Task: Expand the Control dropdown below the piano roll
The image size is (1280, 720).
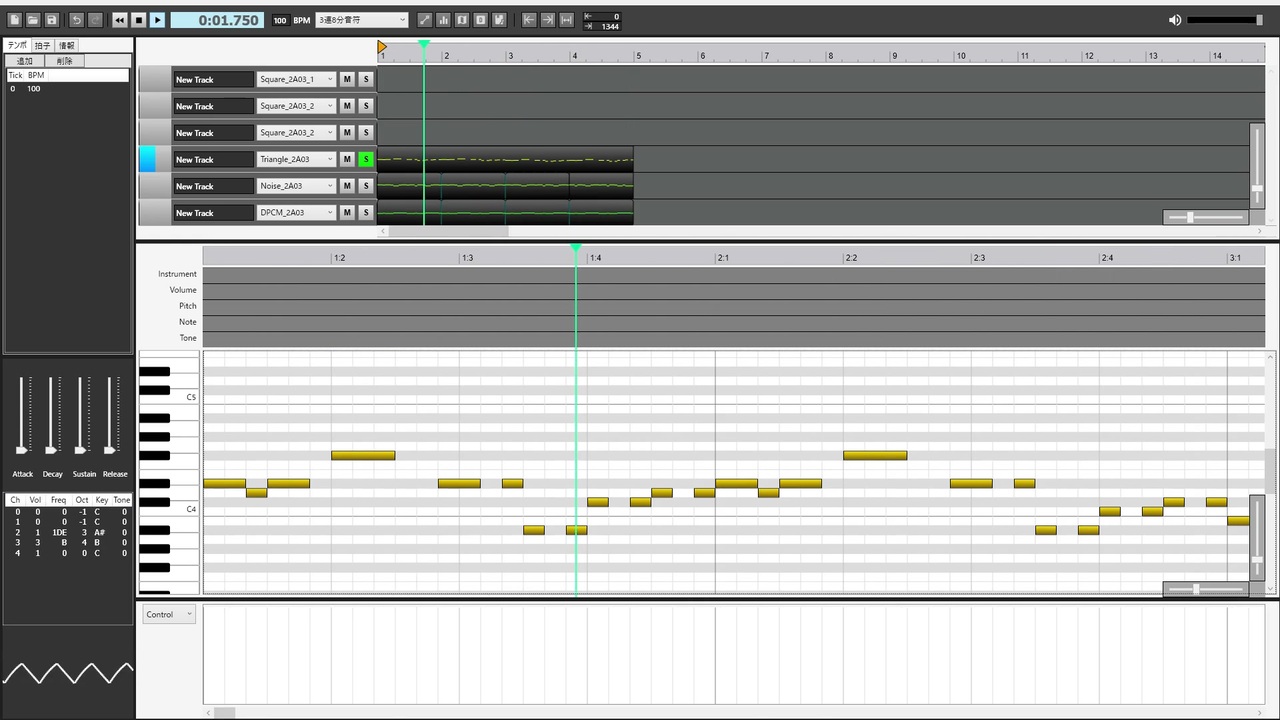Action: (x=168, y=614)
